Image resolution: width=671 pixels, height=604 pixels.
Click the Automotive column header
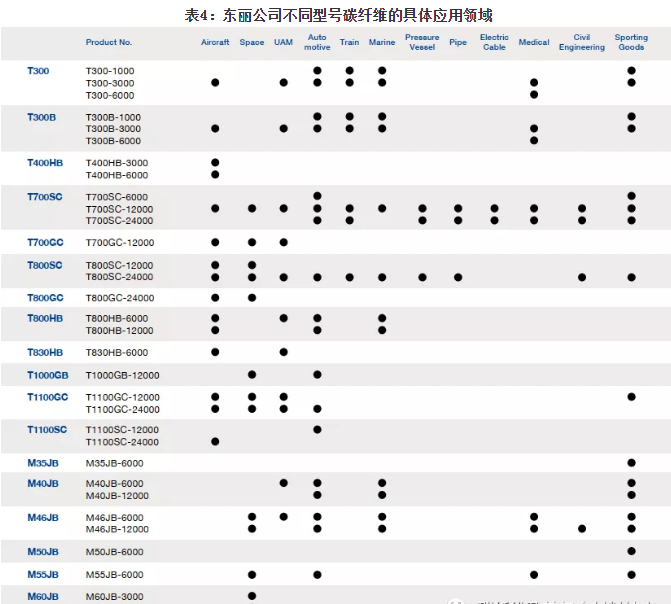pos(317,42)
